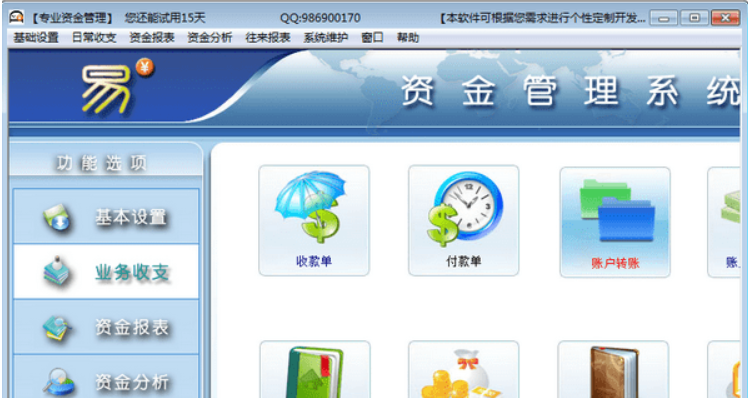This screenshot has height=398, width=748.
Task: Click the gold coins money bag icon
Action: click(463, 369)
